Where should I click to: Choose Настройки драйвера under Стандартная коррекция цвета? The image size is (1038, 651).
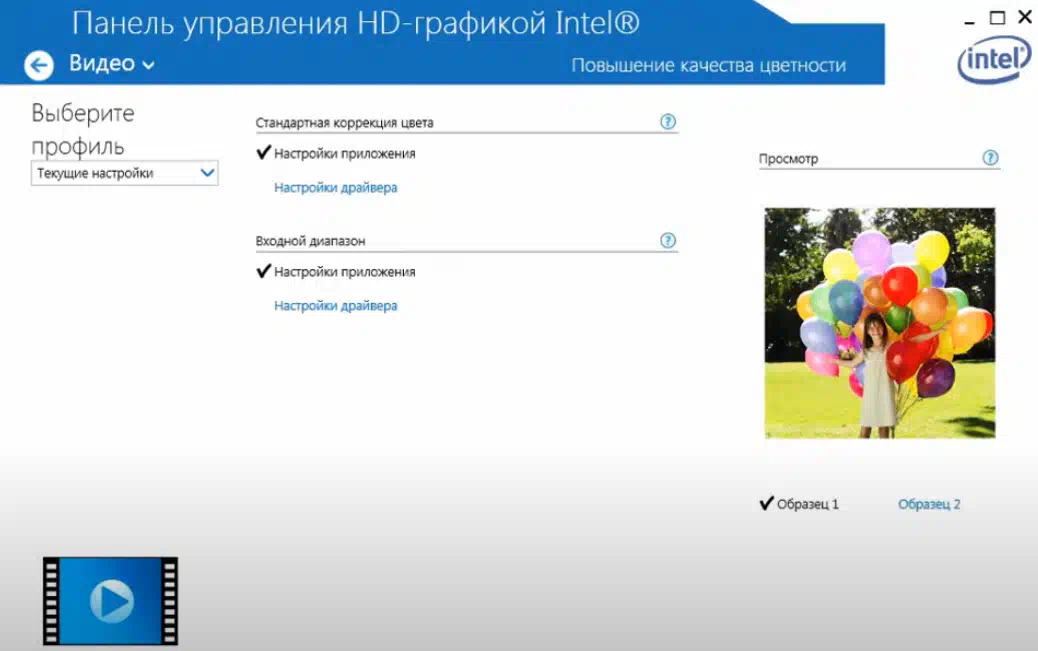(335, 188)
